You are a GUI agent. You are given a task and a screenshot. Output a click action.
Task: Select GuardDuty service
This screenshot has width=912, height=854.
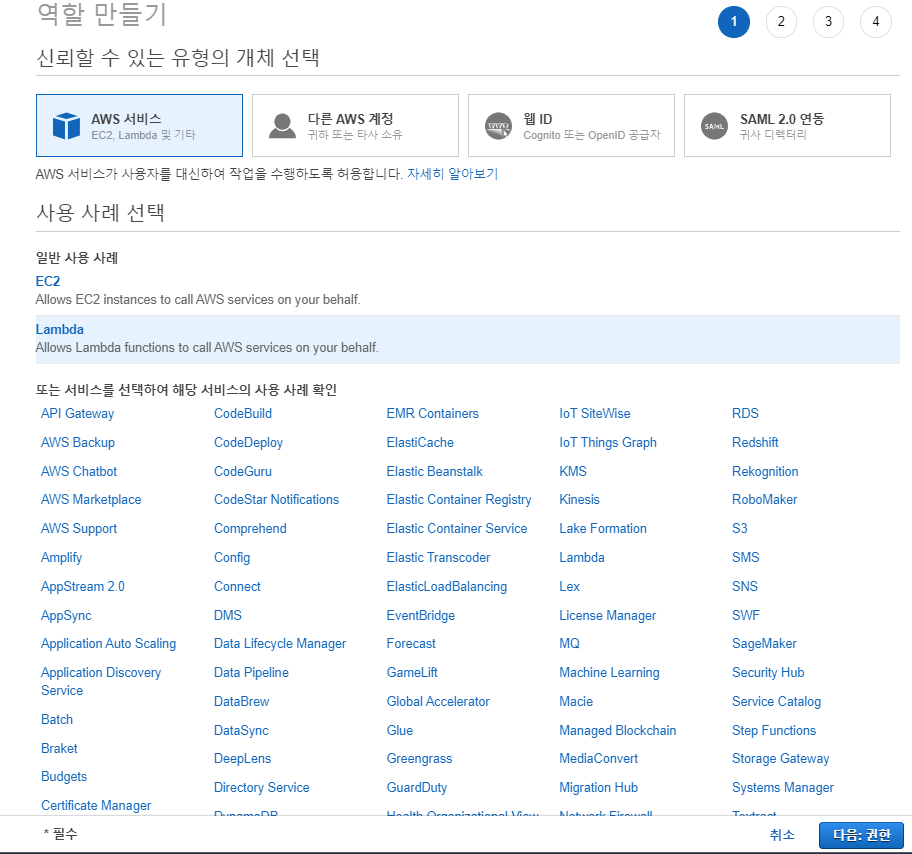click(x=417, y=788)
